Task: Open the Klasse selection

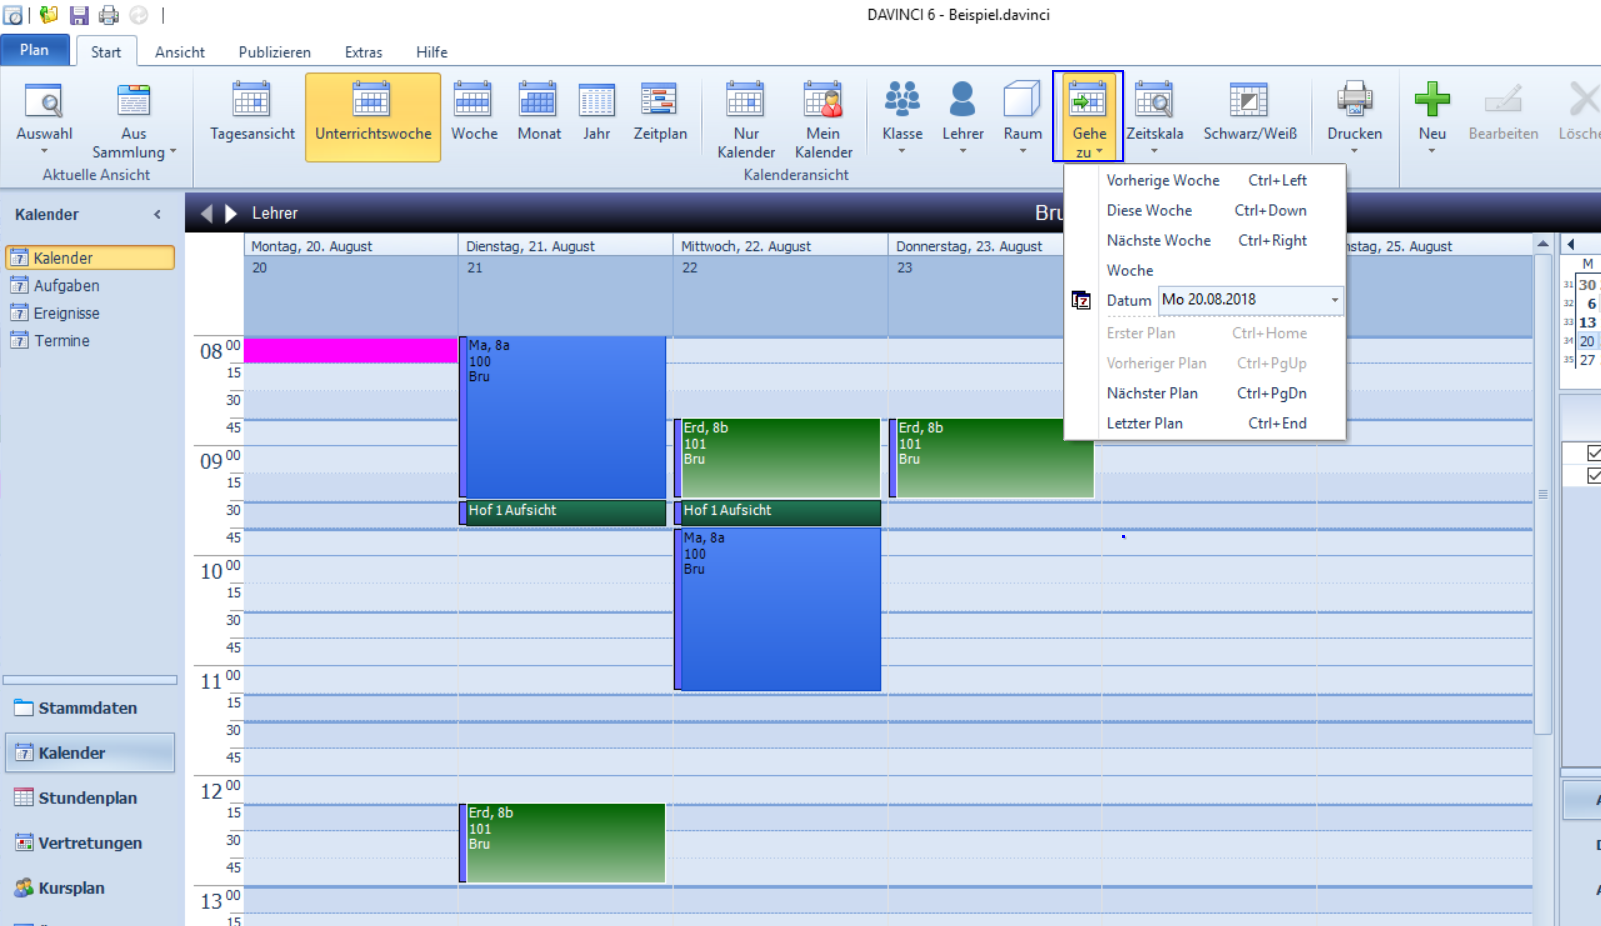Action: (x=902, y=118)
